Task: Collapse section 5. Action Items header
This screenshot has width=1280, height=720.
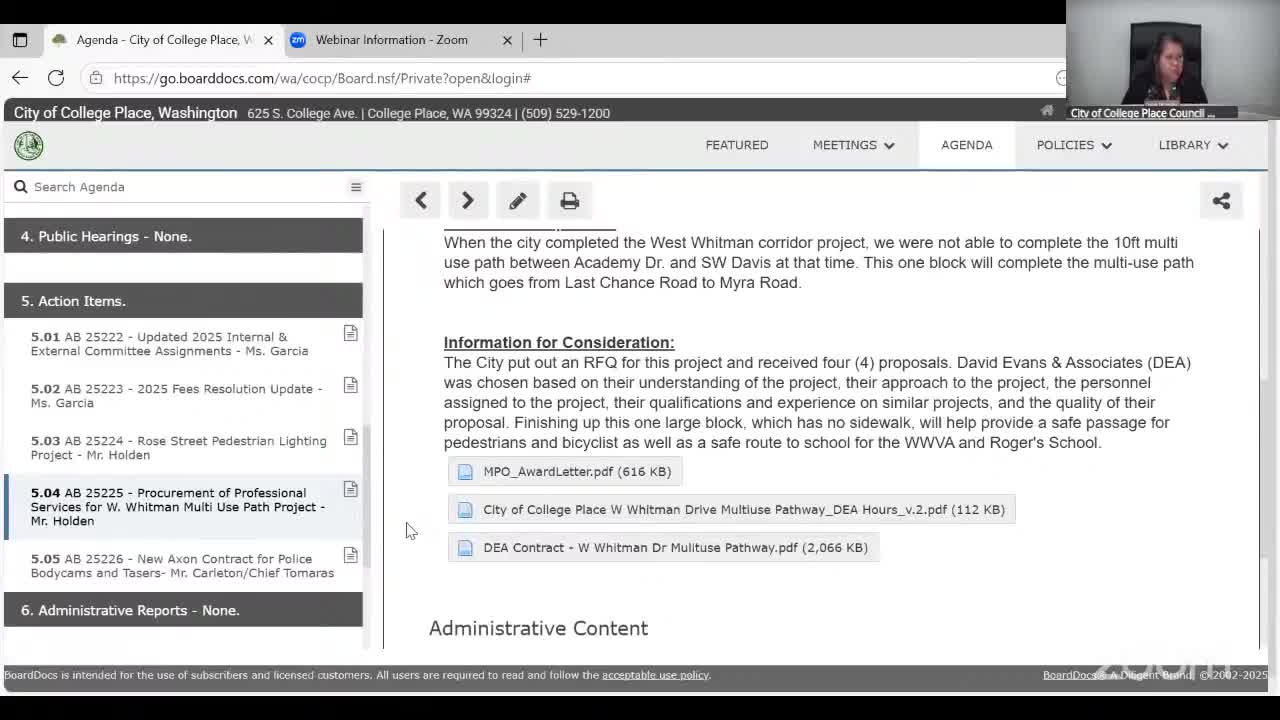Action: pos(183,301)
